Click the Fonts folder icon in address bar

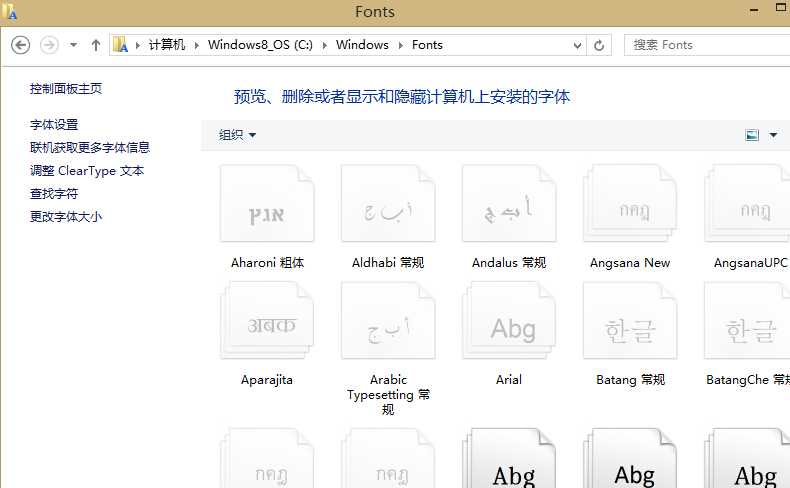(x=120, y=45)
